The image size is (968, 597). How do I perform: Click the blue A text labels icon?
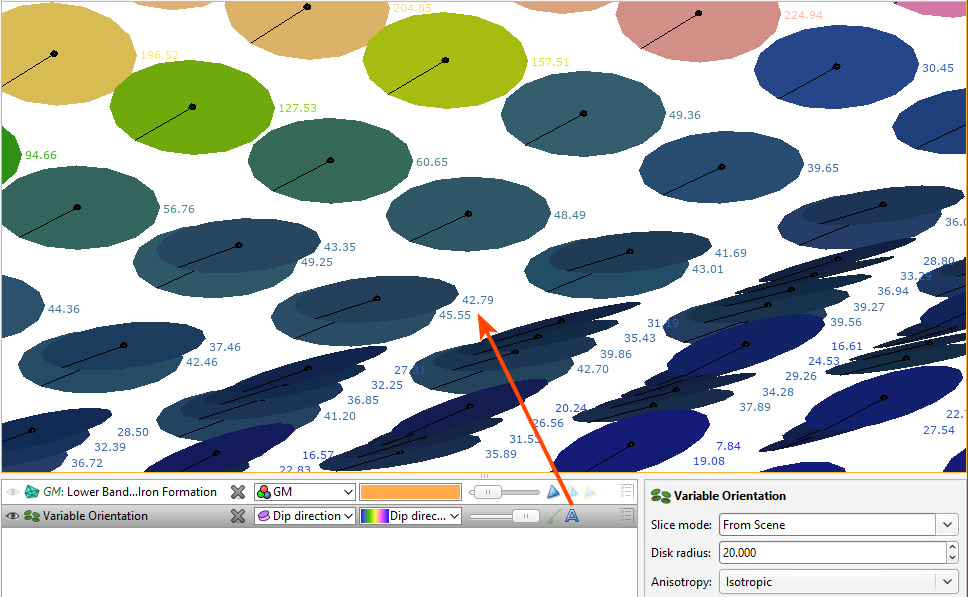[x=571, y=516]
